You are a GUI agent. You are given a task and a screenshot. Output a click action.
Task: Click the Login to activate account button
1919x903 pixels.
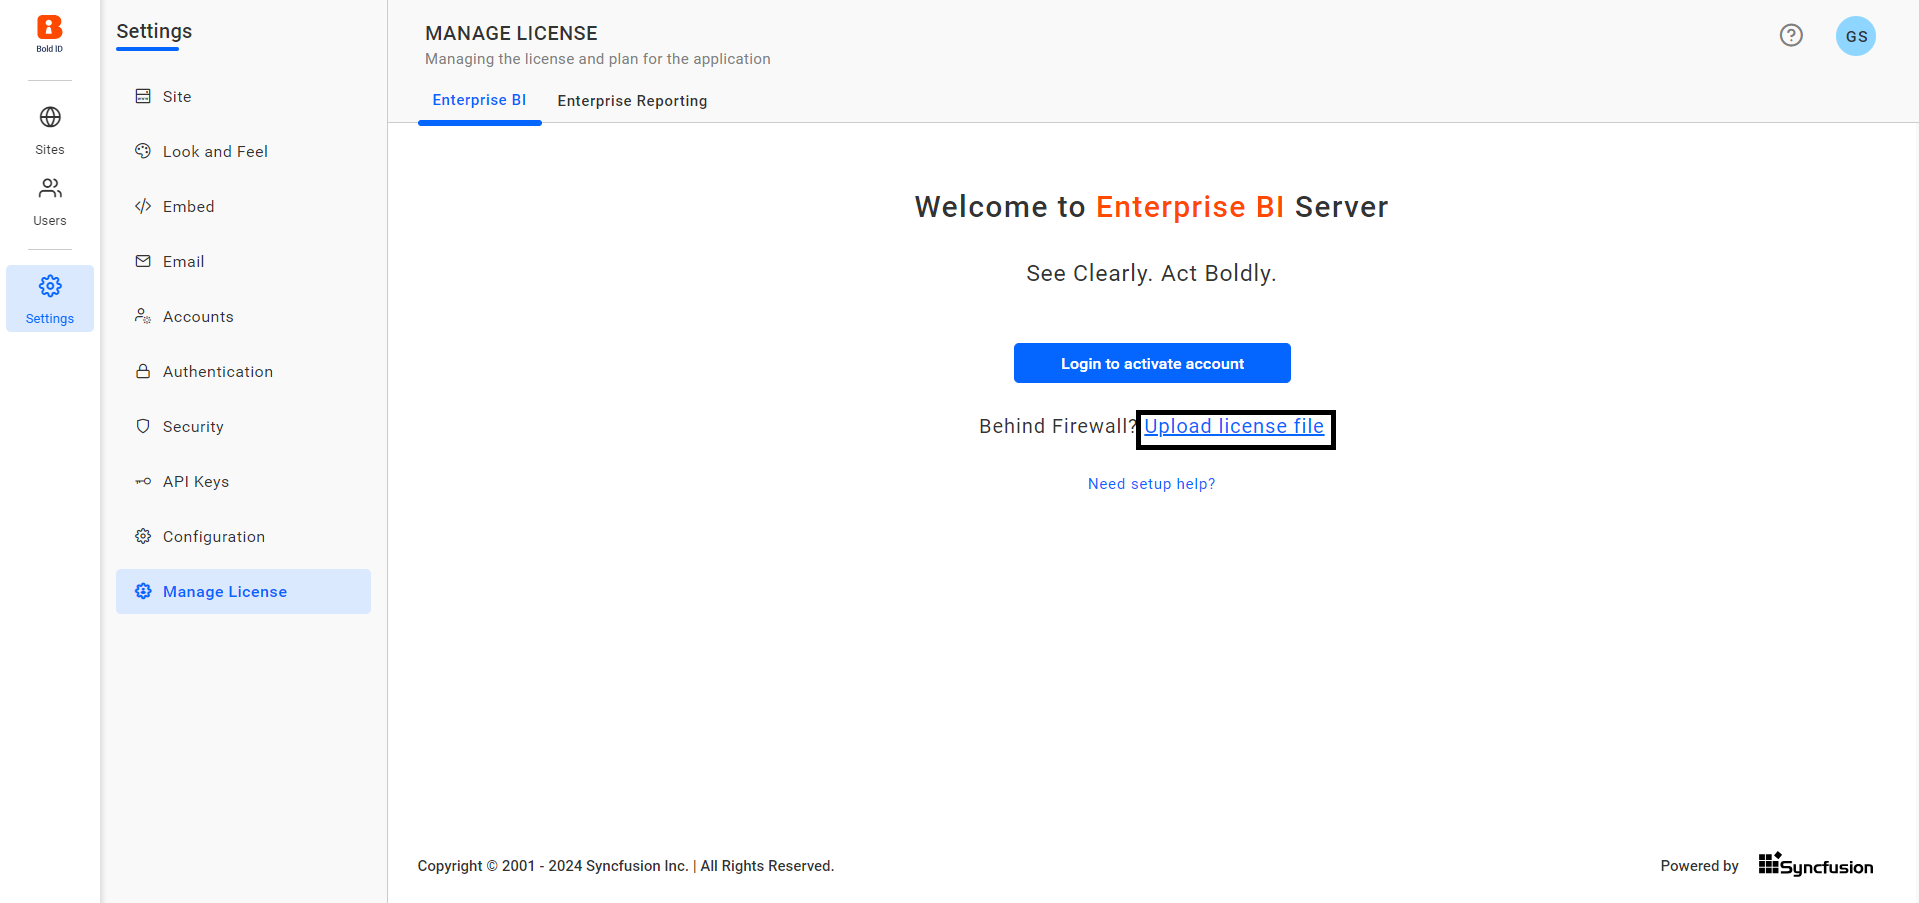pos(1151,363)
